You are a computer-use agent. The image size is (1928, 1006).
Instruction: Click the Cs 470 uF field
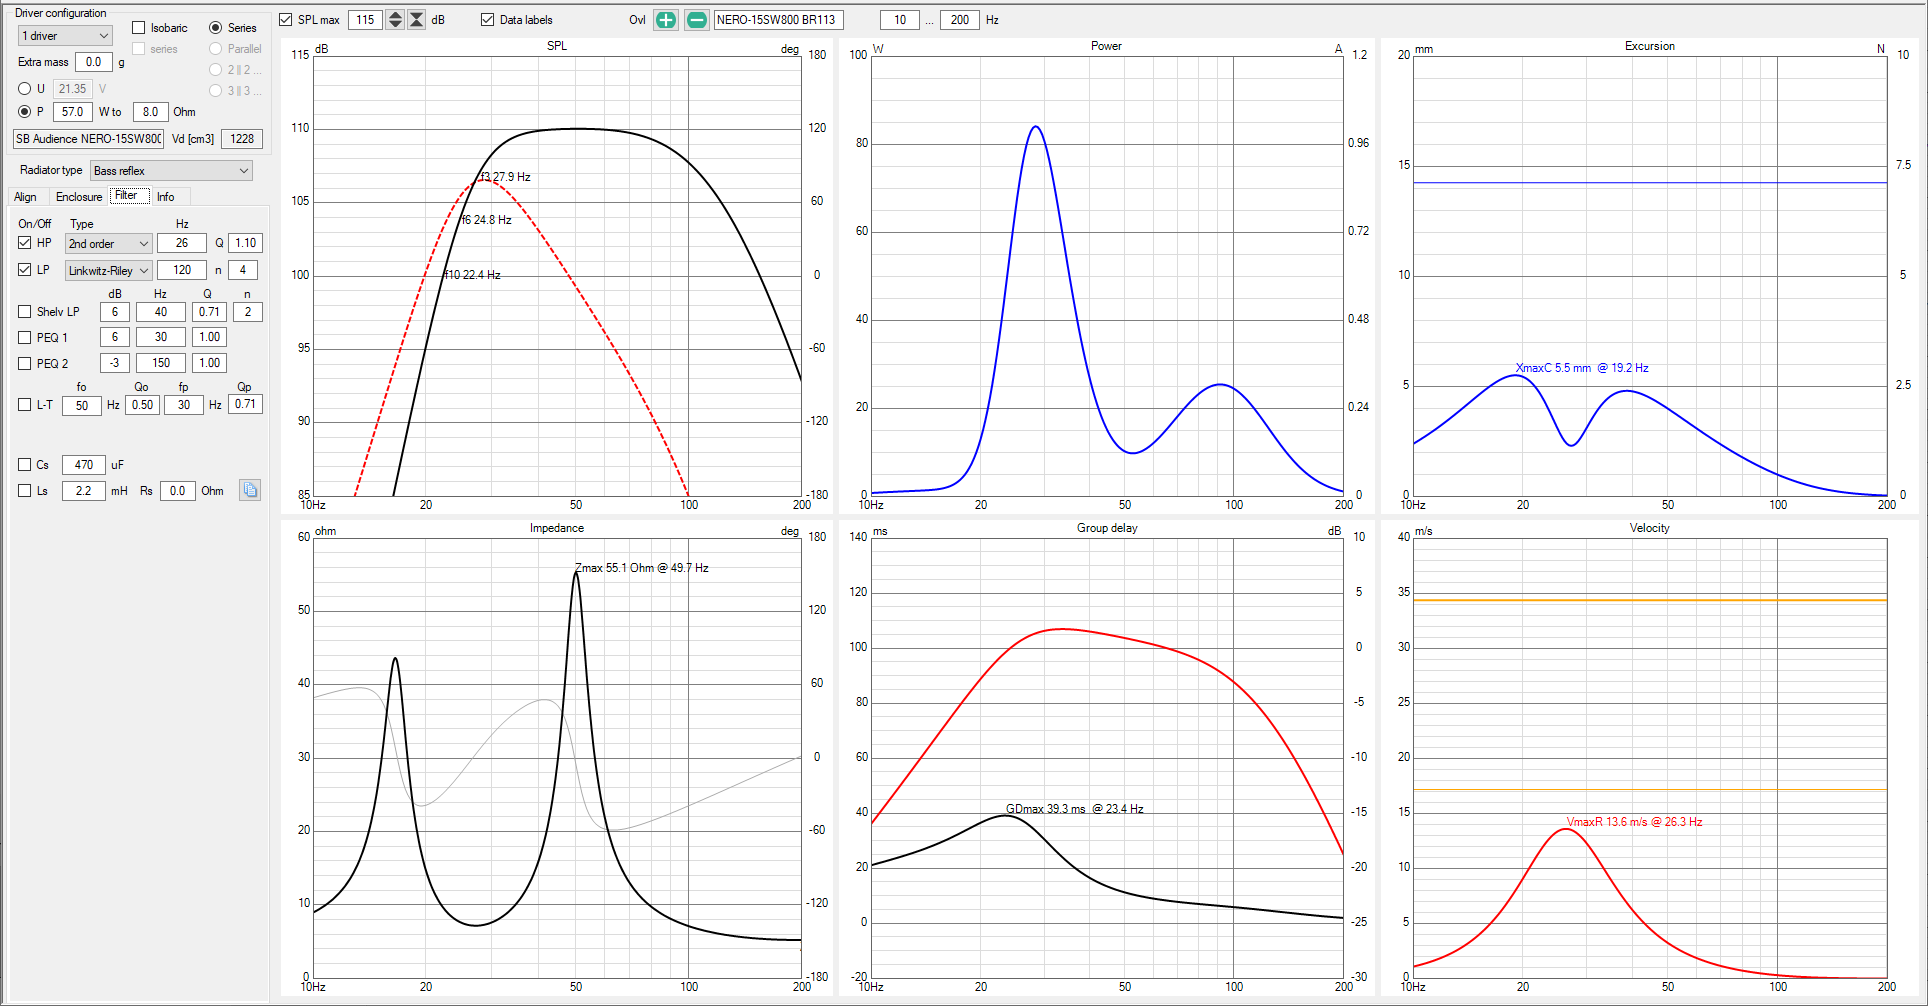click(x=84, y=465)
